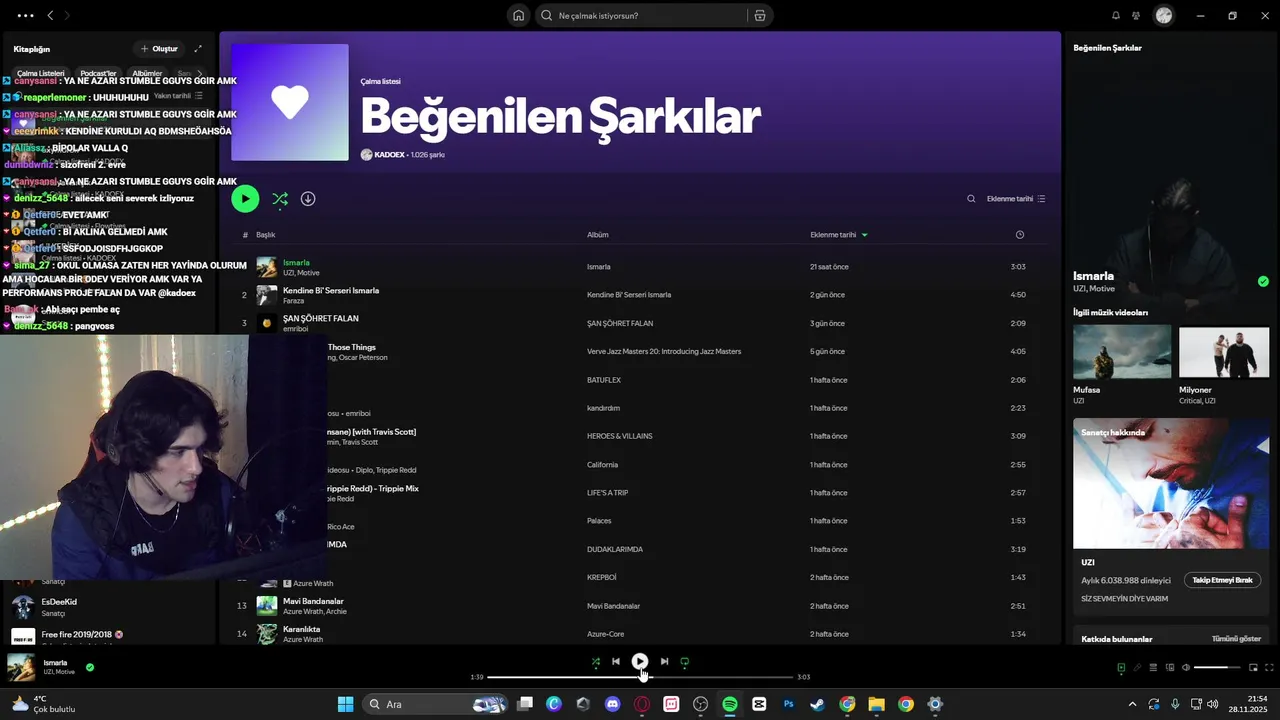This screenshot has height=720, width=1280.
Task: Sort by the Eklenme tarihi column header
Action: (x=838, y=235)
